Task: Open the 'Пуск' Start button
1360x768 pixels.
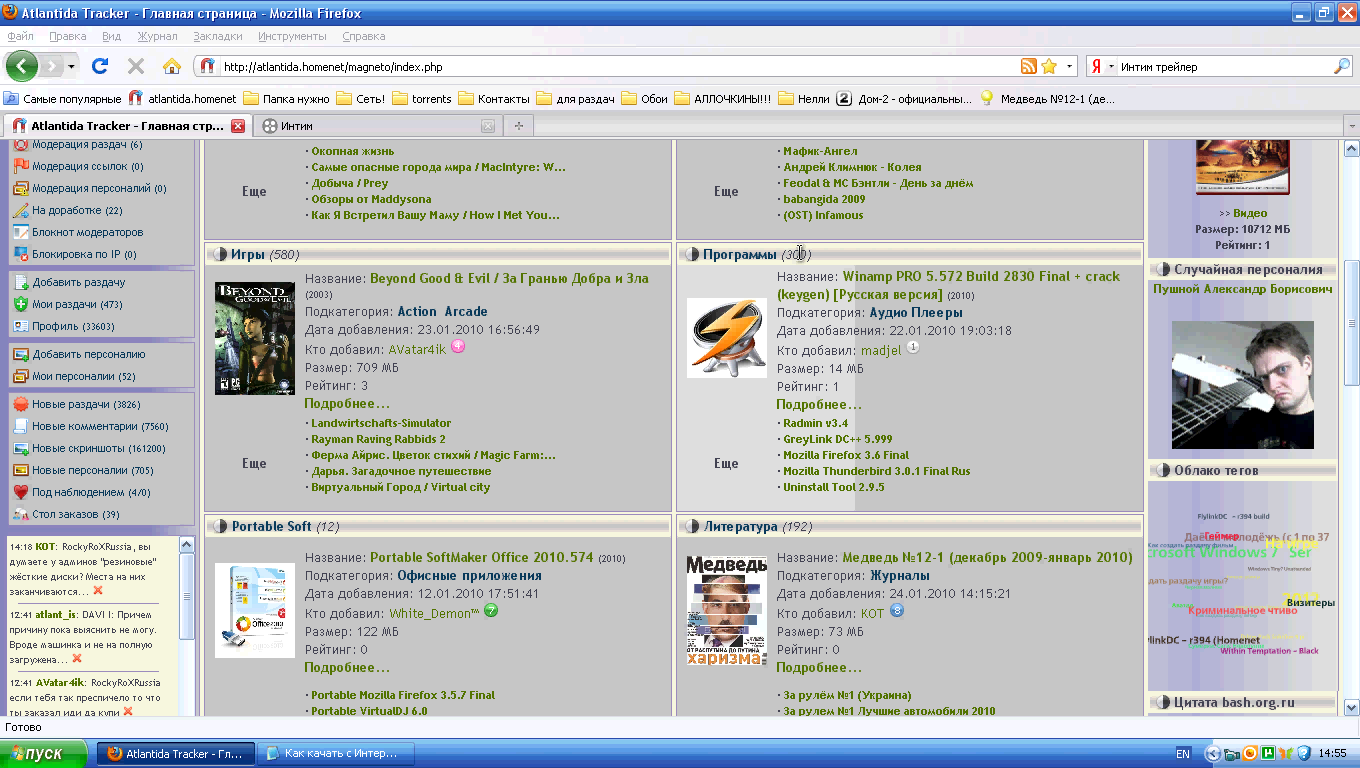Action: 44,753
